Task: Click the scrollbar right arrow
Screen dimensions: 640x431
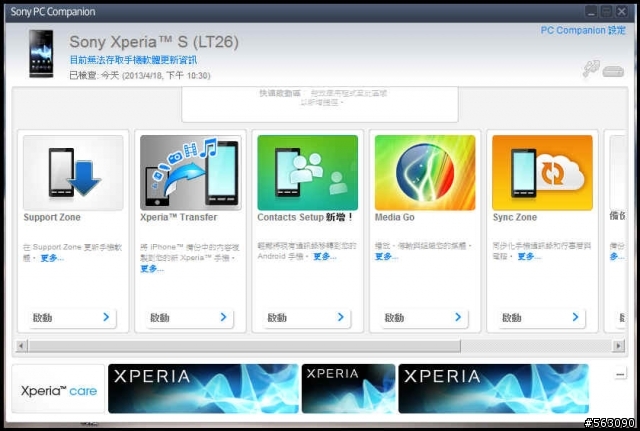Action: click(619, 346)
